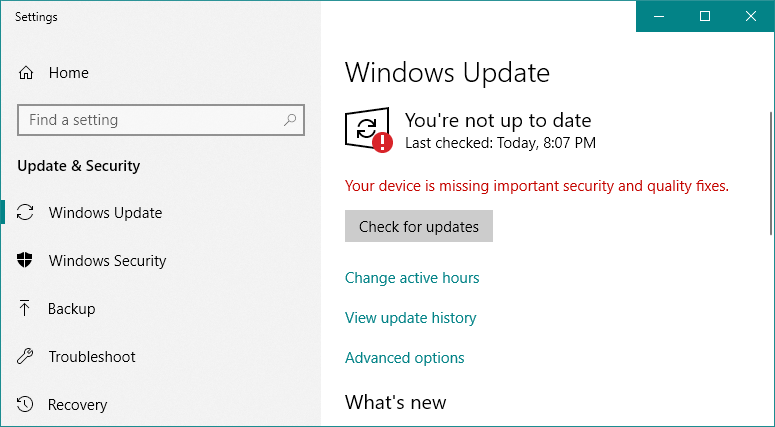View update history link
The image size is (775, 427).
410,318
